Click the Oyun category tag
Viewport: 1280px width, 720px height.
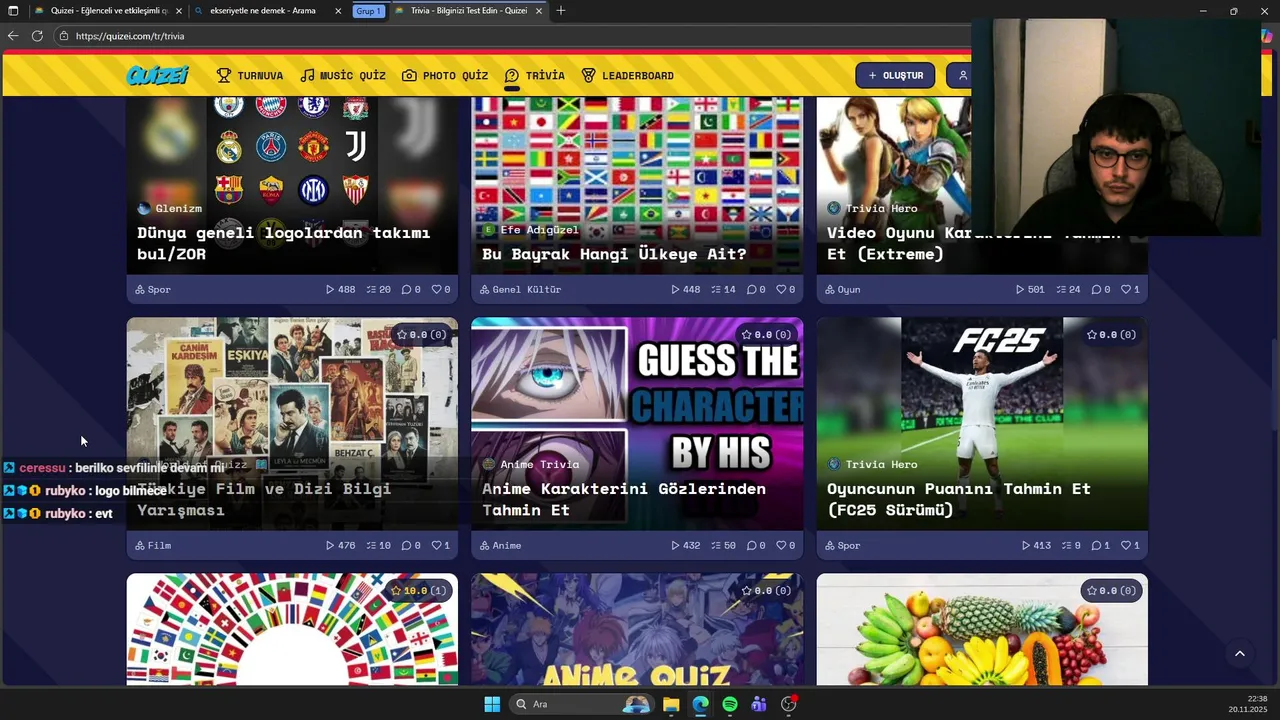pyautogui.click(x=842, y=289)
